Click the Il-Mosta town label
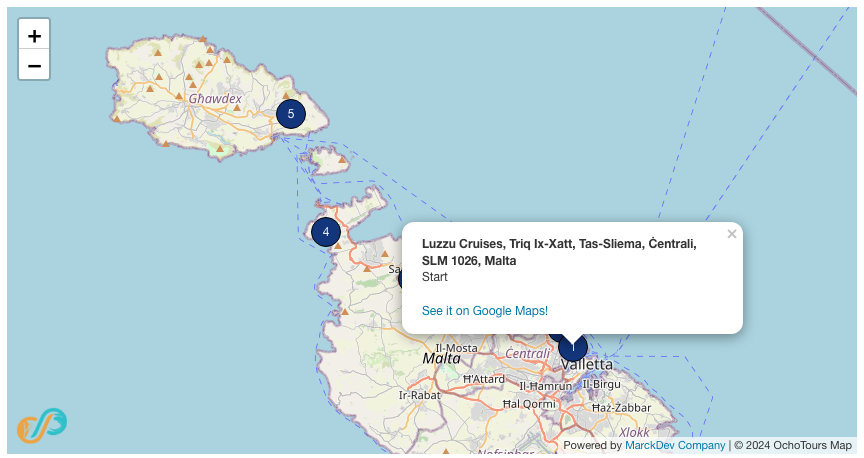Viewport: 864px width, 458px height. (x=456, y=347)
